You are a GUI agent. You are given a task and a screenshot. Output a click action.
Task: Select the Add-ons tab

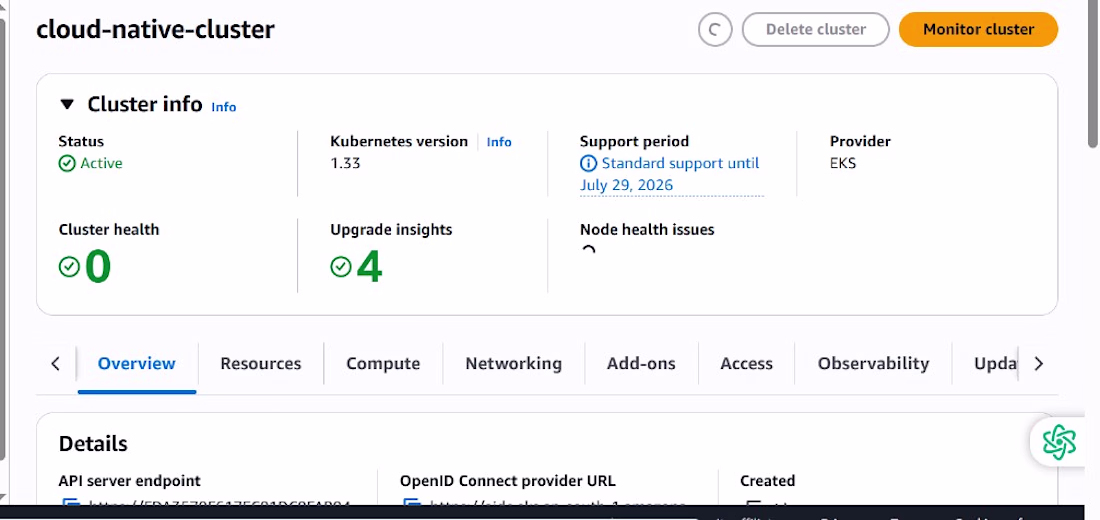[x=641, y=364]
